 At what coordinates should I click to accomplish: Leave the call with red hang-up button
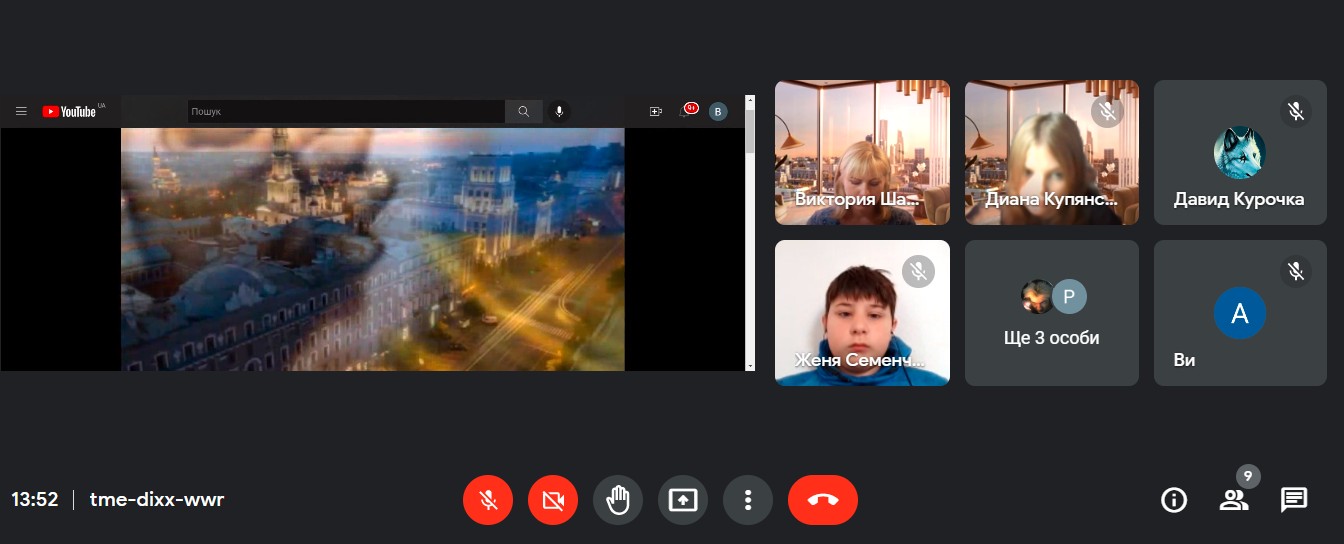click(x=823, y=499)
